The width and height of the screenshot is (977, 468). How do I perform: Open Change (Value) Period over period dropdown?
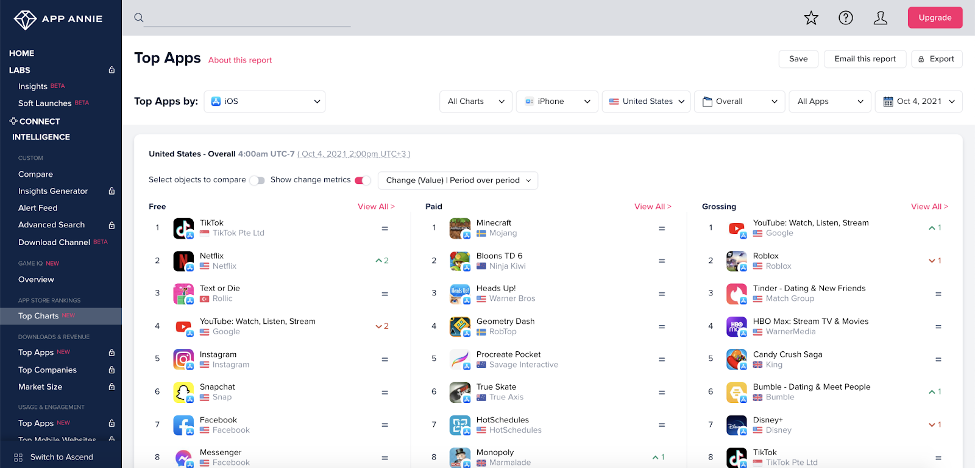point(458,181)
